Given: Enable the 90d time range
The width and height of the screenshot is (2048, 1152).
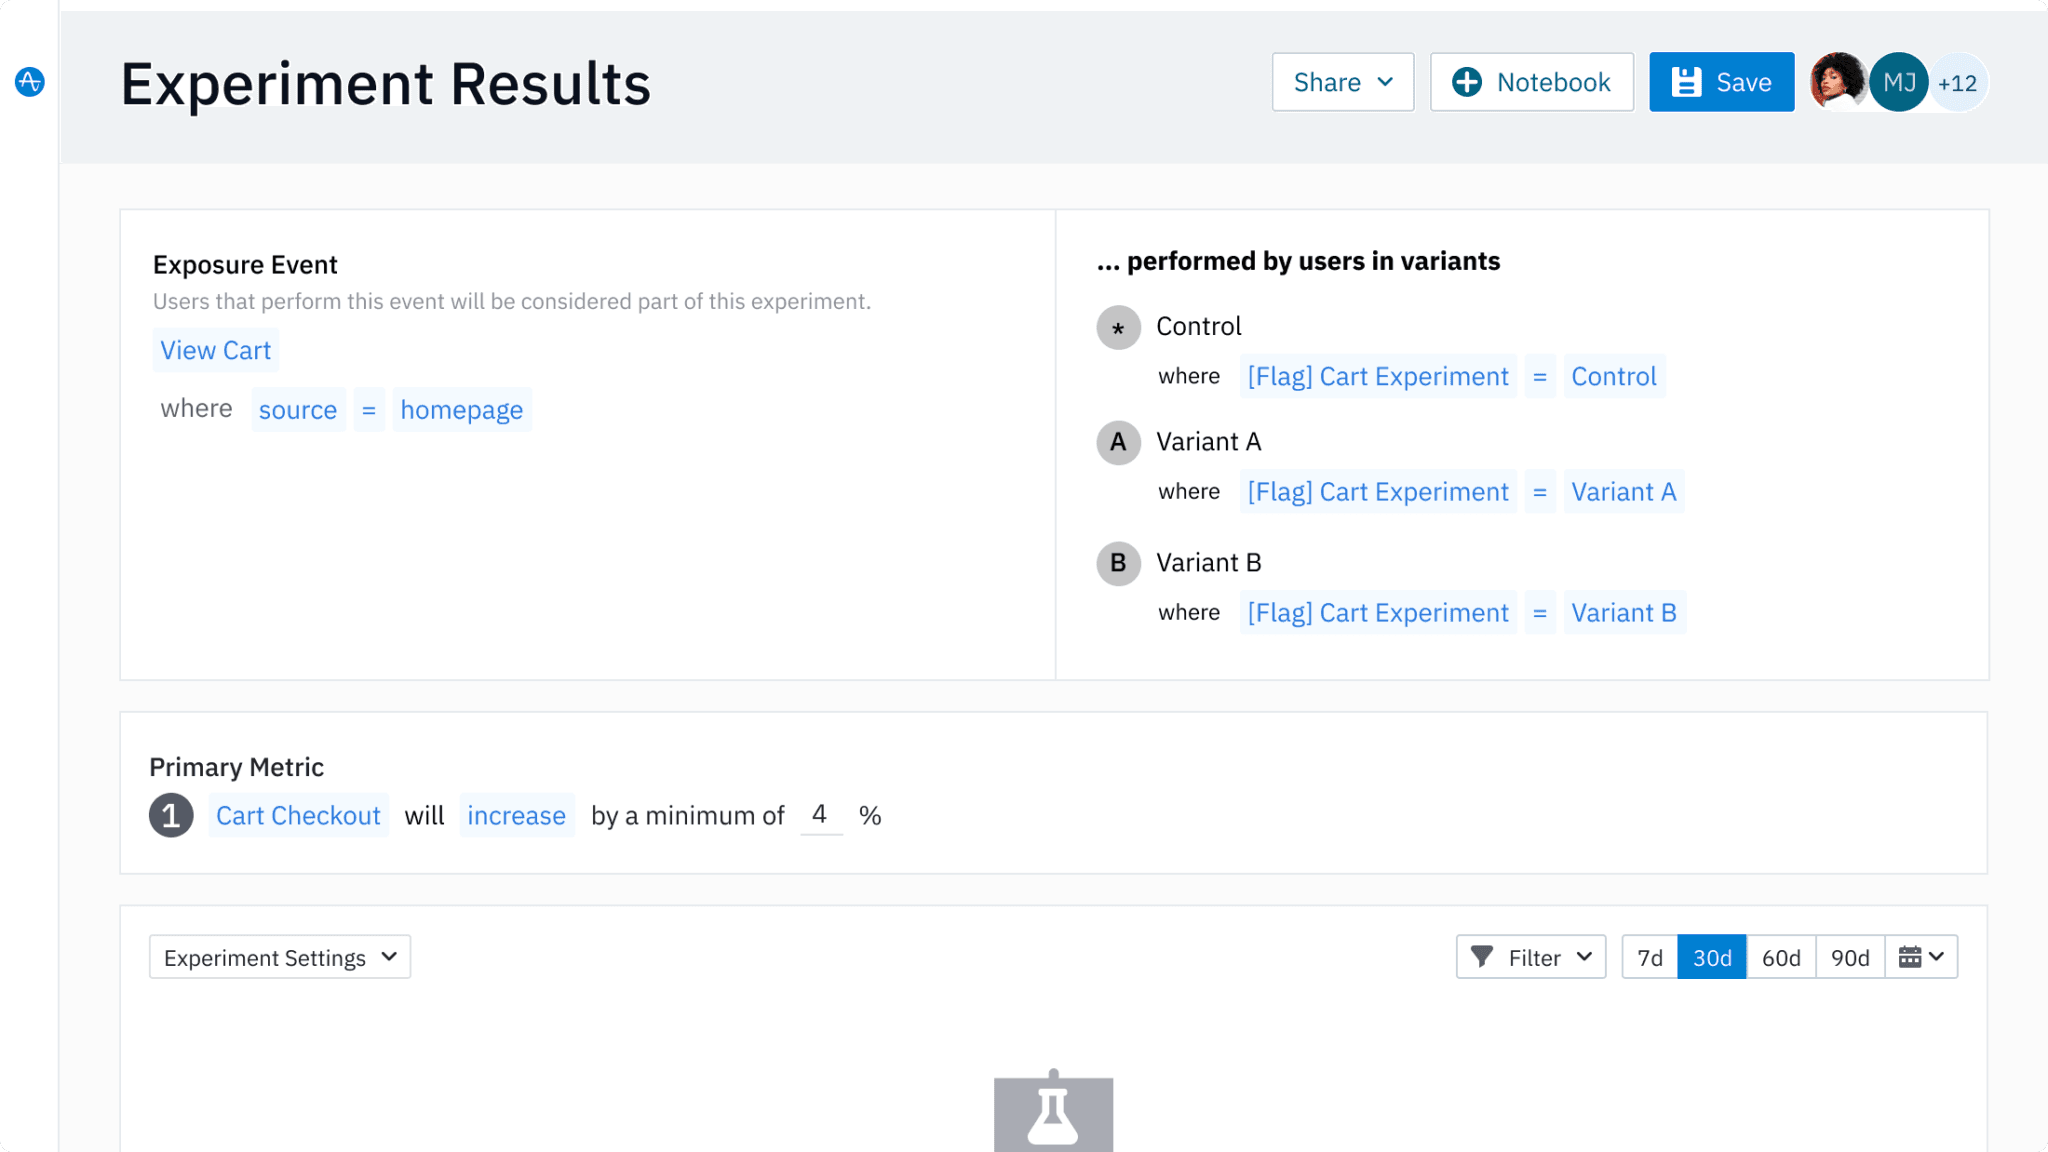Looking at the screenshot, I should pyautogui.click(x=1851, y=957).
